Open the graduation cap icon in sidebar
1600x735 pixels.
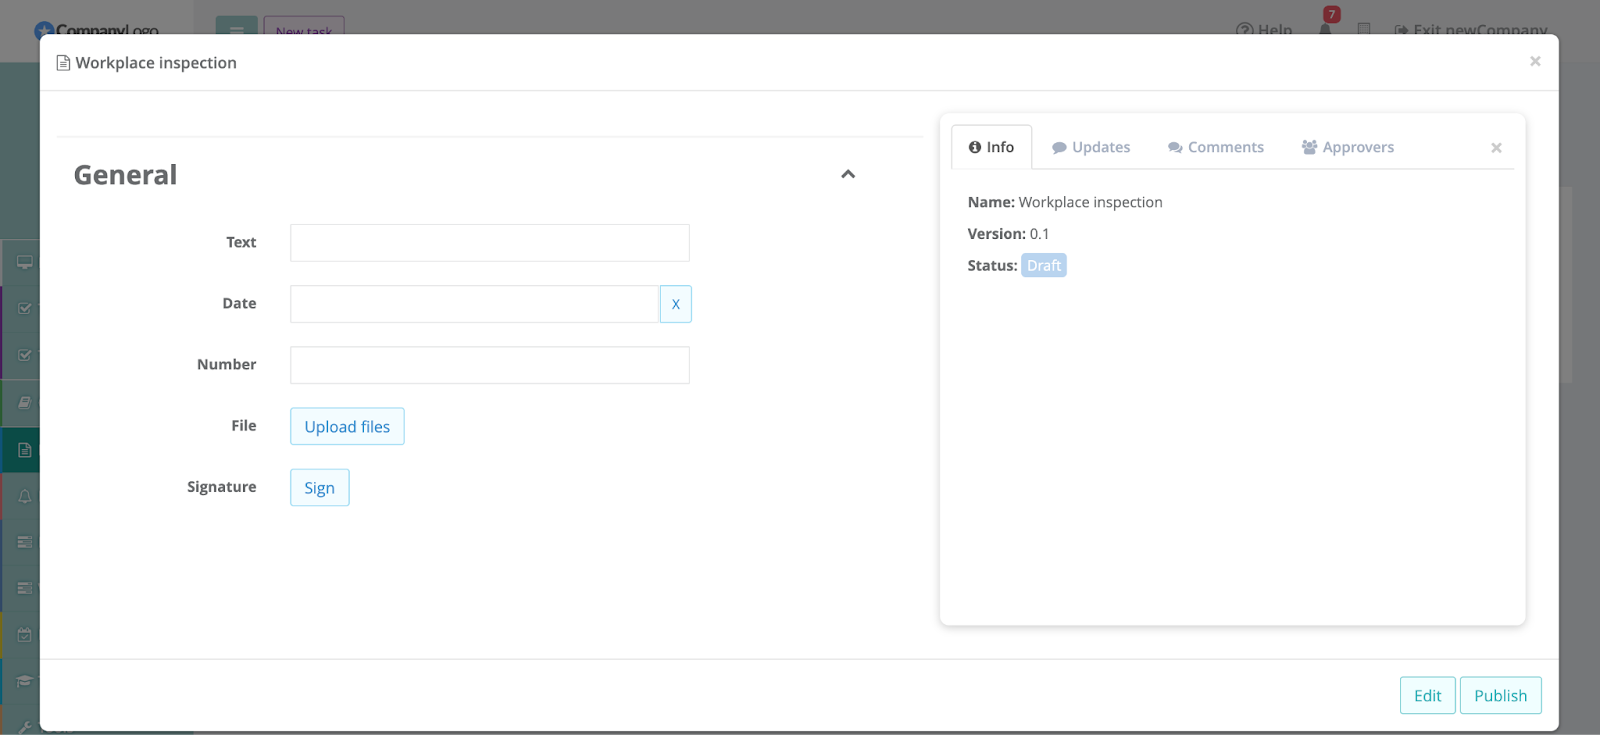(25, 681)
